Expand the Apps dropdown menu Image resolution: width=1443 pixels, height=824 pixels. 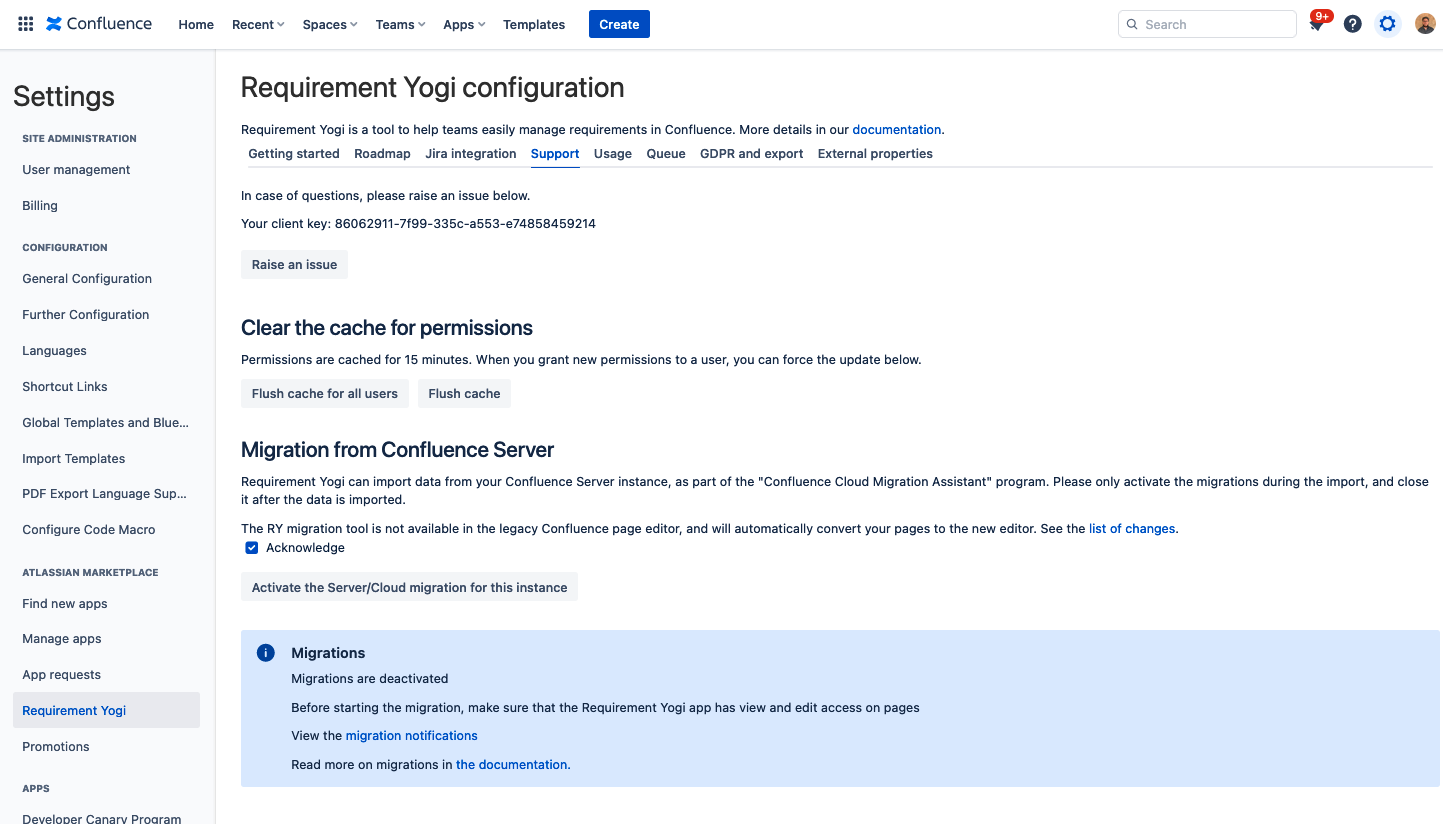[464, 24]
